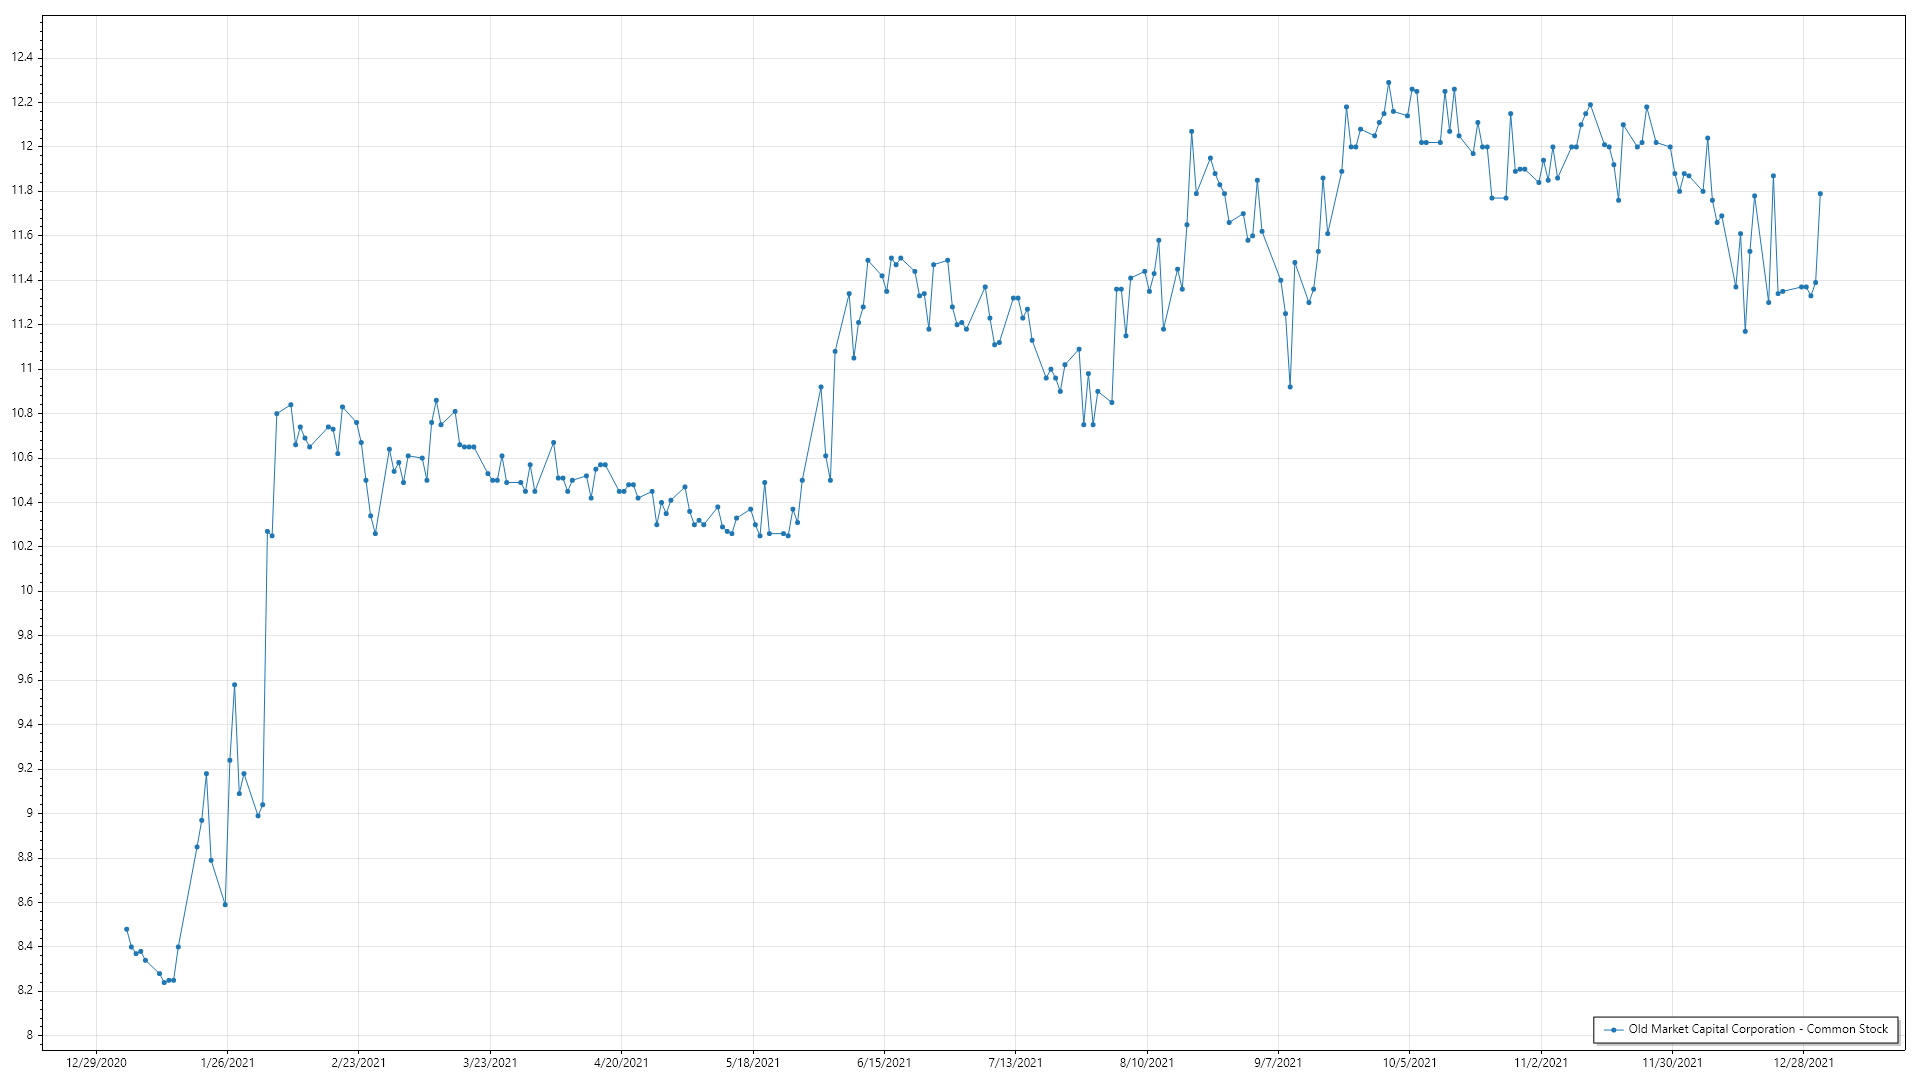Click the 12.4 y-axis value label
This screenshot has height=1080, width=1920.
pyautogui.click(x=22, y=58)
